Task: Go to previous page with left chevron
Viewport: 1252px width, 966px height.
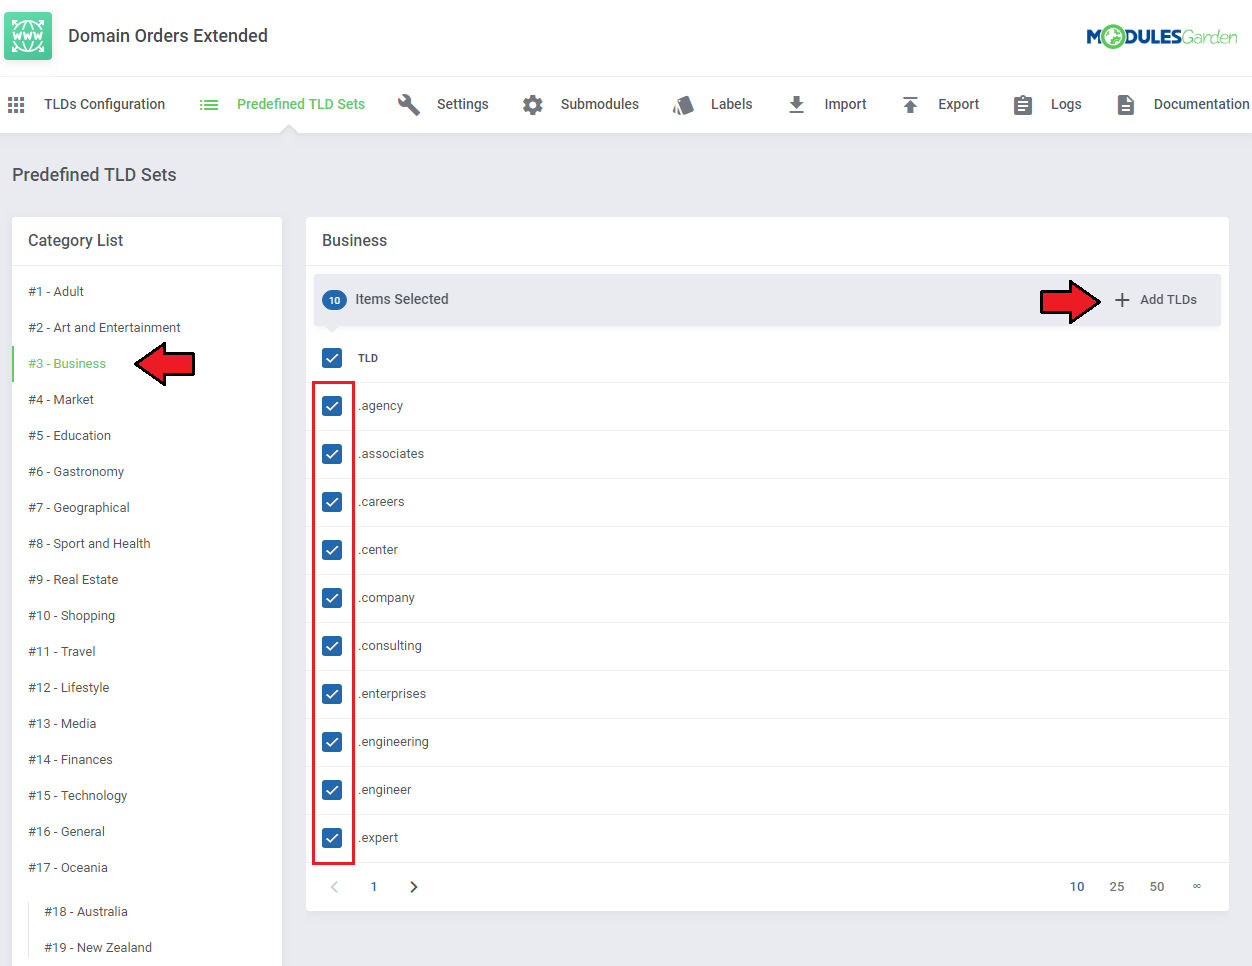Action: click(334, 887)
